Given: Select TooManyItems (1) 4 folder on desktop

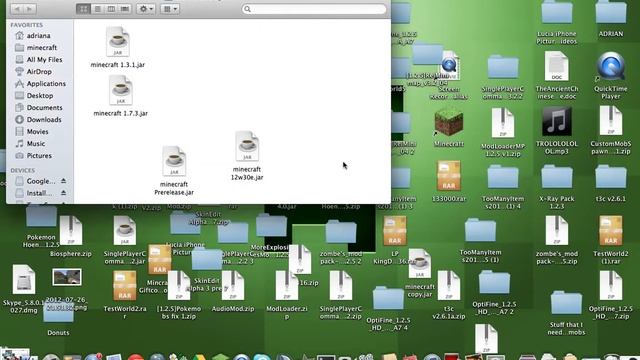Looking at the screenshot, I should [x=503, y=177].
